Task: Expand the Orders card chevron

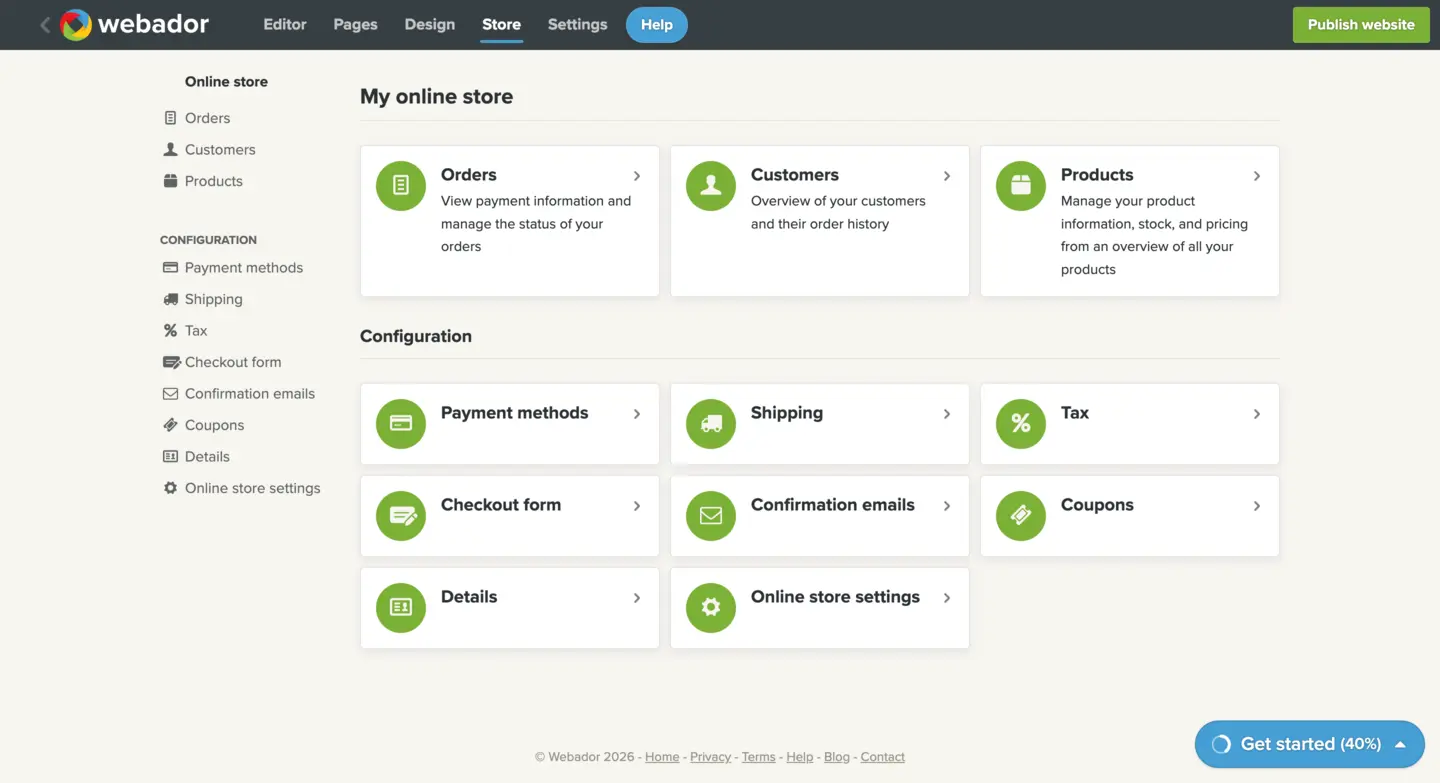Action: 637,175
